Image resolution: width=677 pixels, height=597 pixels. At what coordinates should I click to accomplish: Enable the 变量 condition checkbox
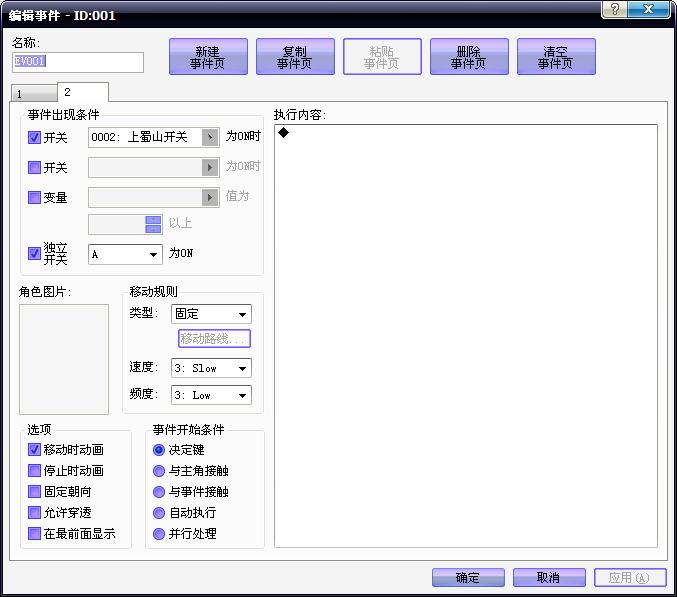34,198
